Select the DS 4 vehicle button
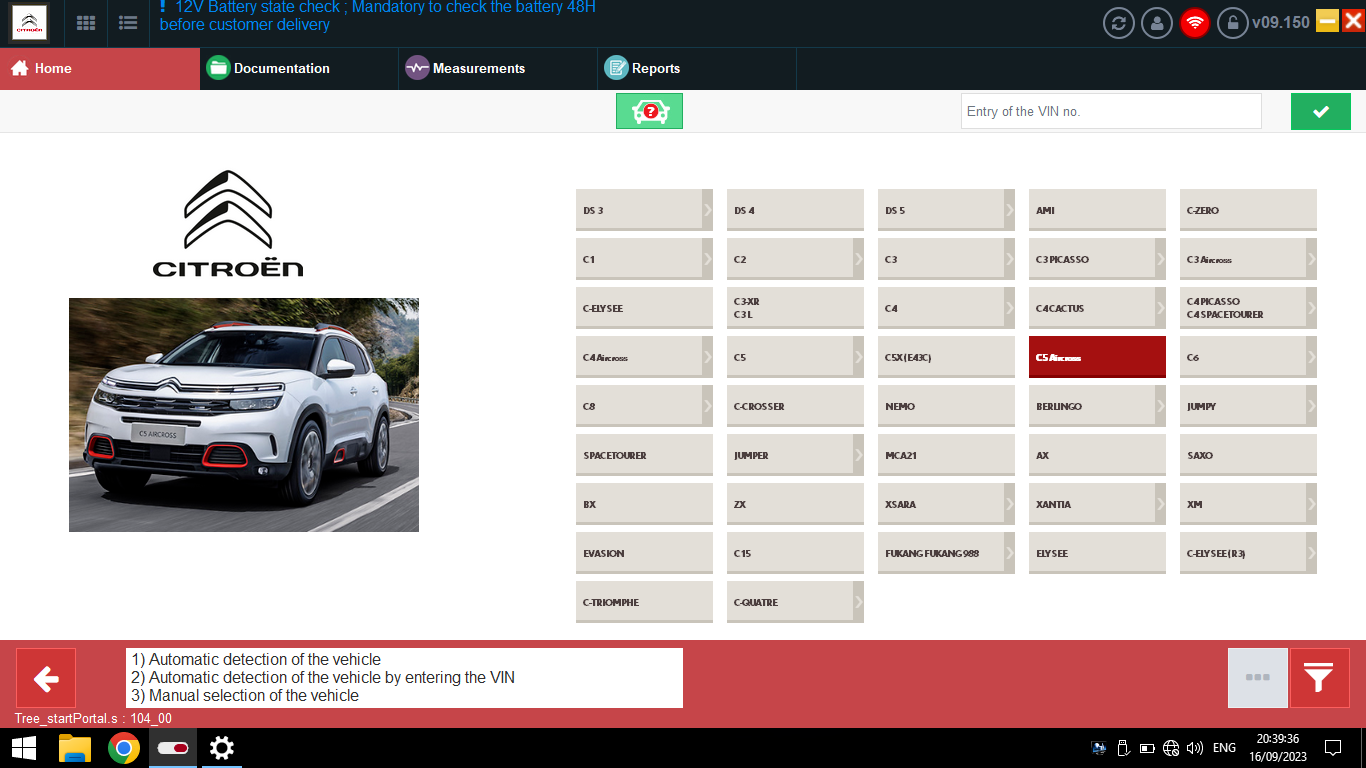Viewport: 1366px width, 768px height. (x=795, y=210)
